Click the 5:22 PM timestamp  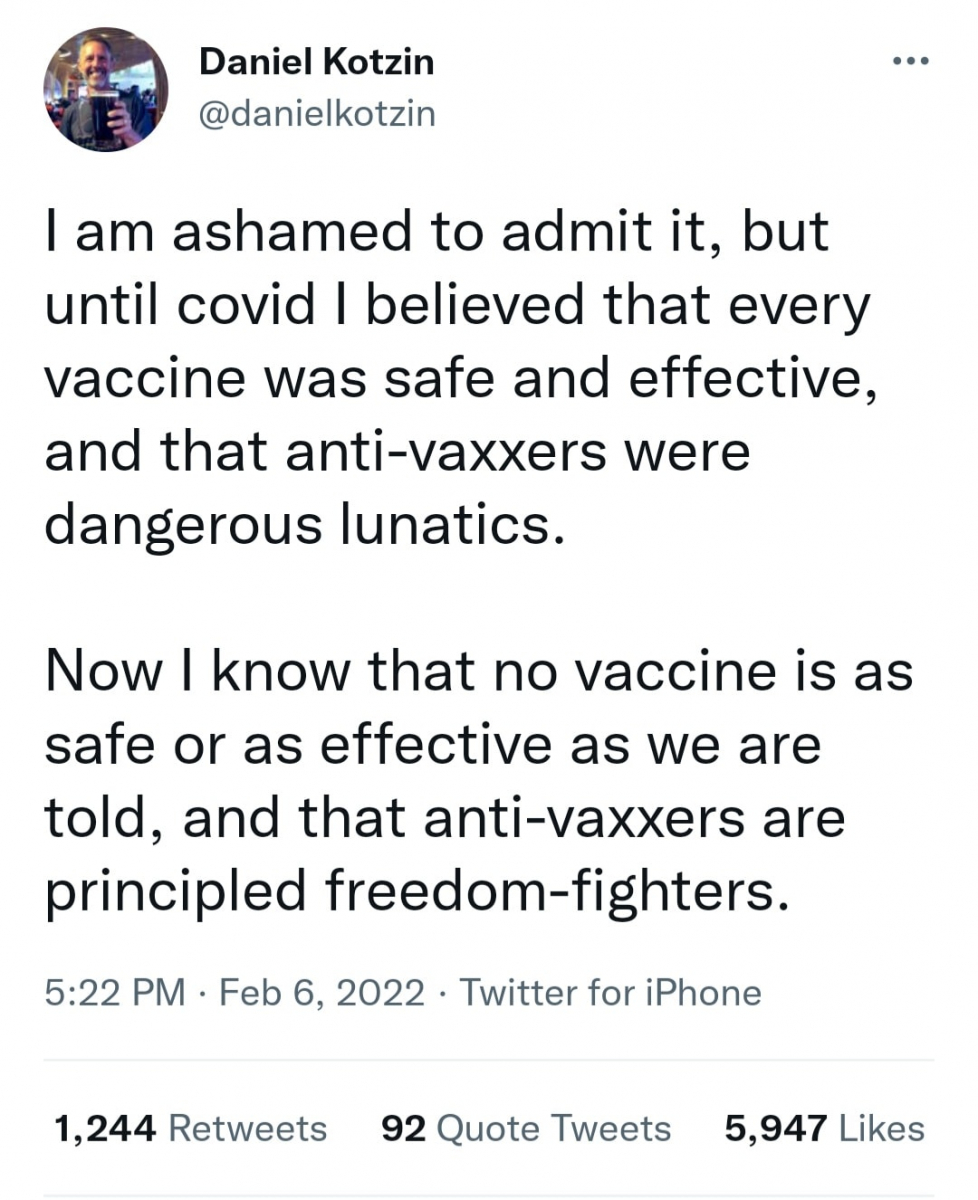click(x=116, y=993)
